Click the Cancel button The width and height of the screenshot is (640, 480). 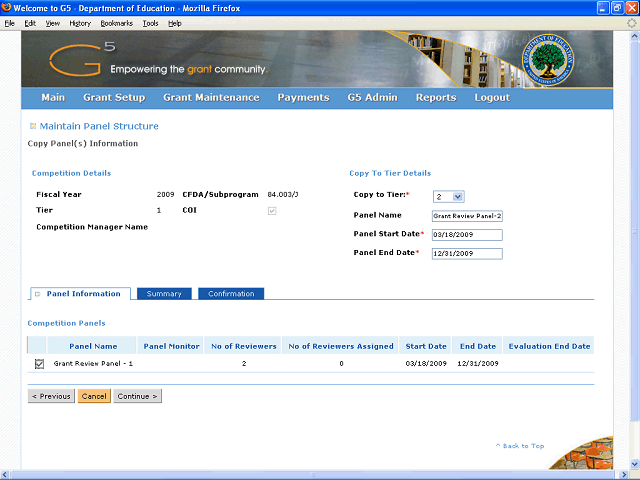(x=94, y=396)
